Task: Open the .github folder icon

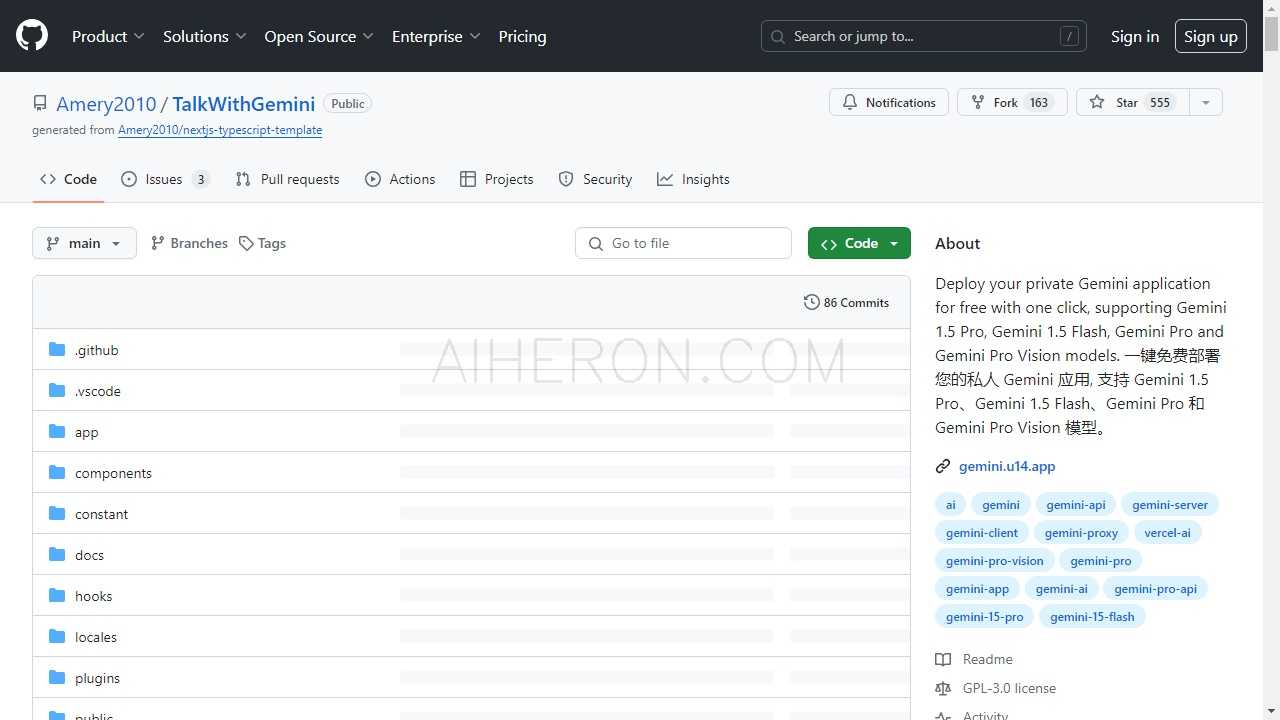Action: (x=57, y=350)
